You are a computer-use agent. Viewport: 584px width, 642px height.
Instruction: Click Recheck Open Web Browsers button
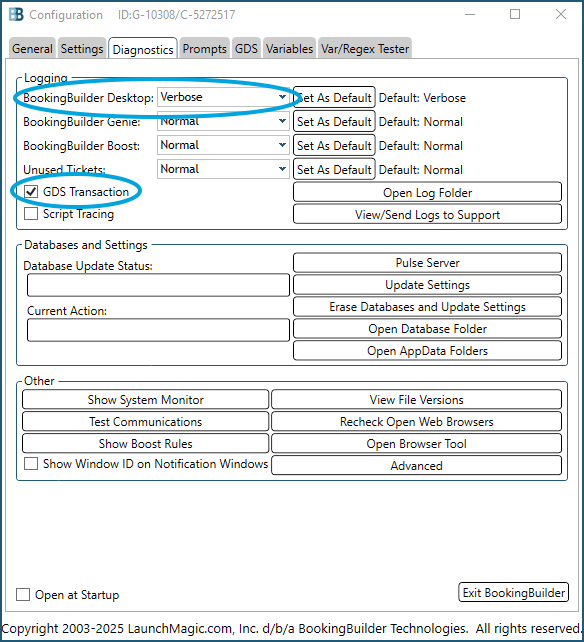click(x=416, y=422)
